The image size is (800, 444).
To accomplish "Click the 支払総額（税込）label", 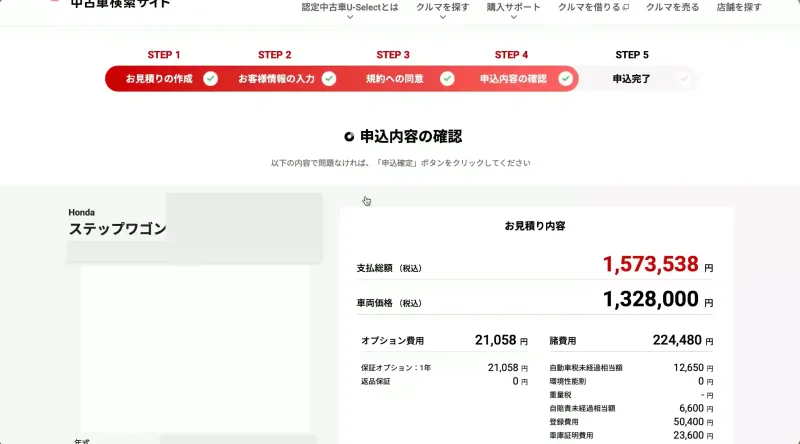I will 389,268.
